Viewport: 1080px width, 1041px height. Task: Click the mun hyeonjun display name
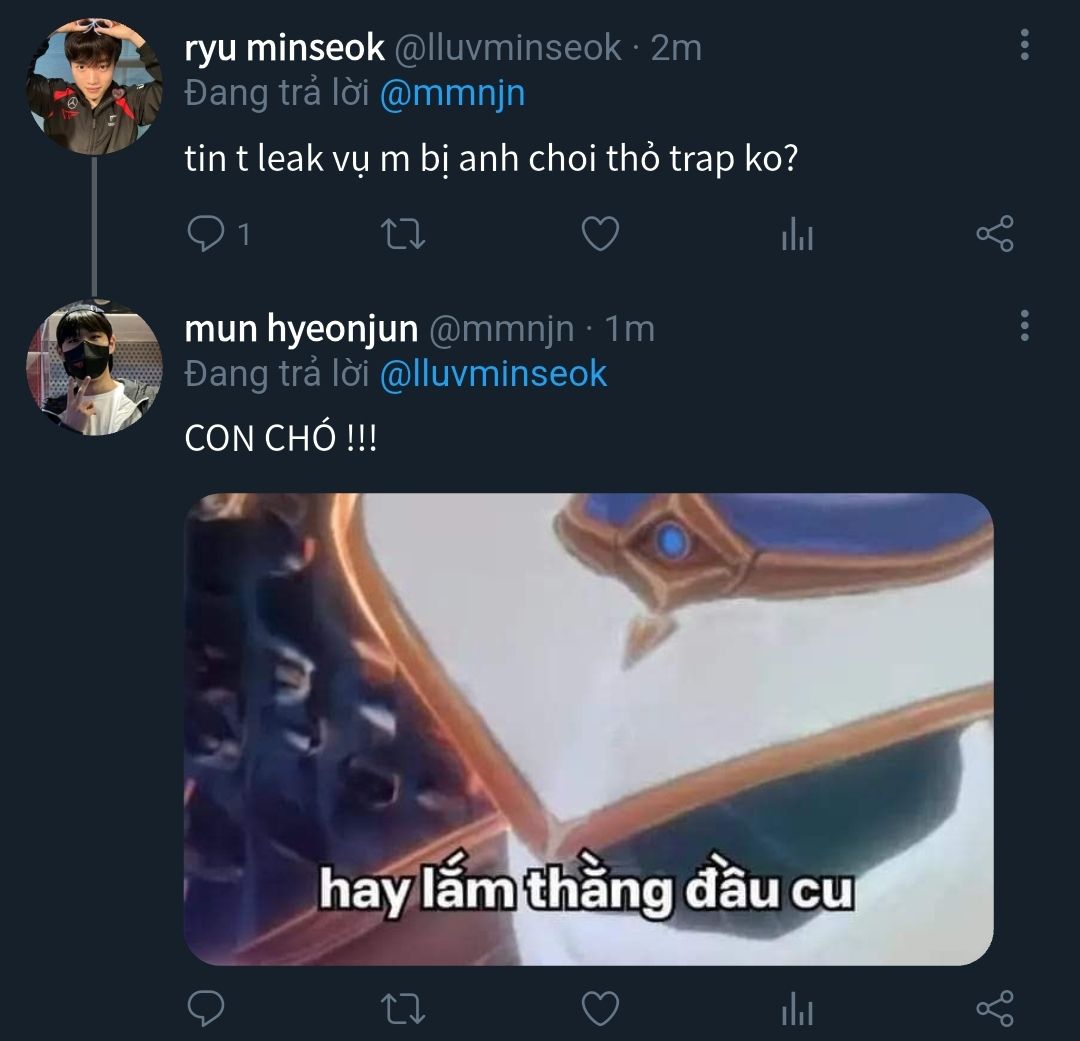pyautogui.click(x=301, y=328)
